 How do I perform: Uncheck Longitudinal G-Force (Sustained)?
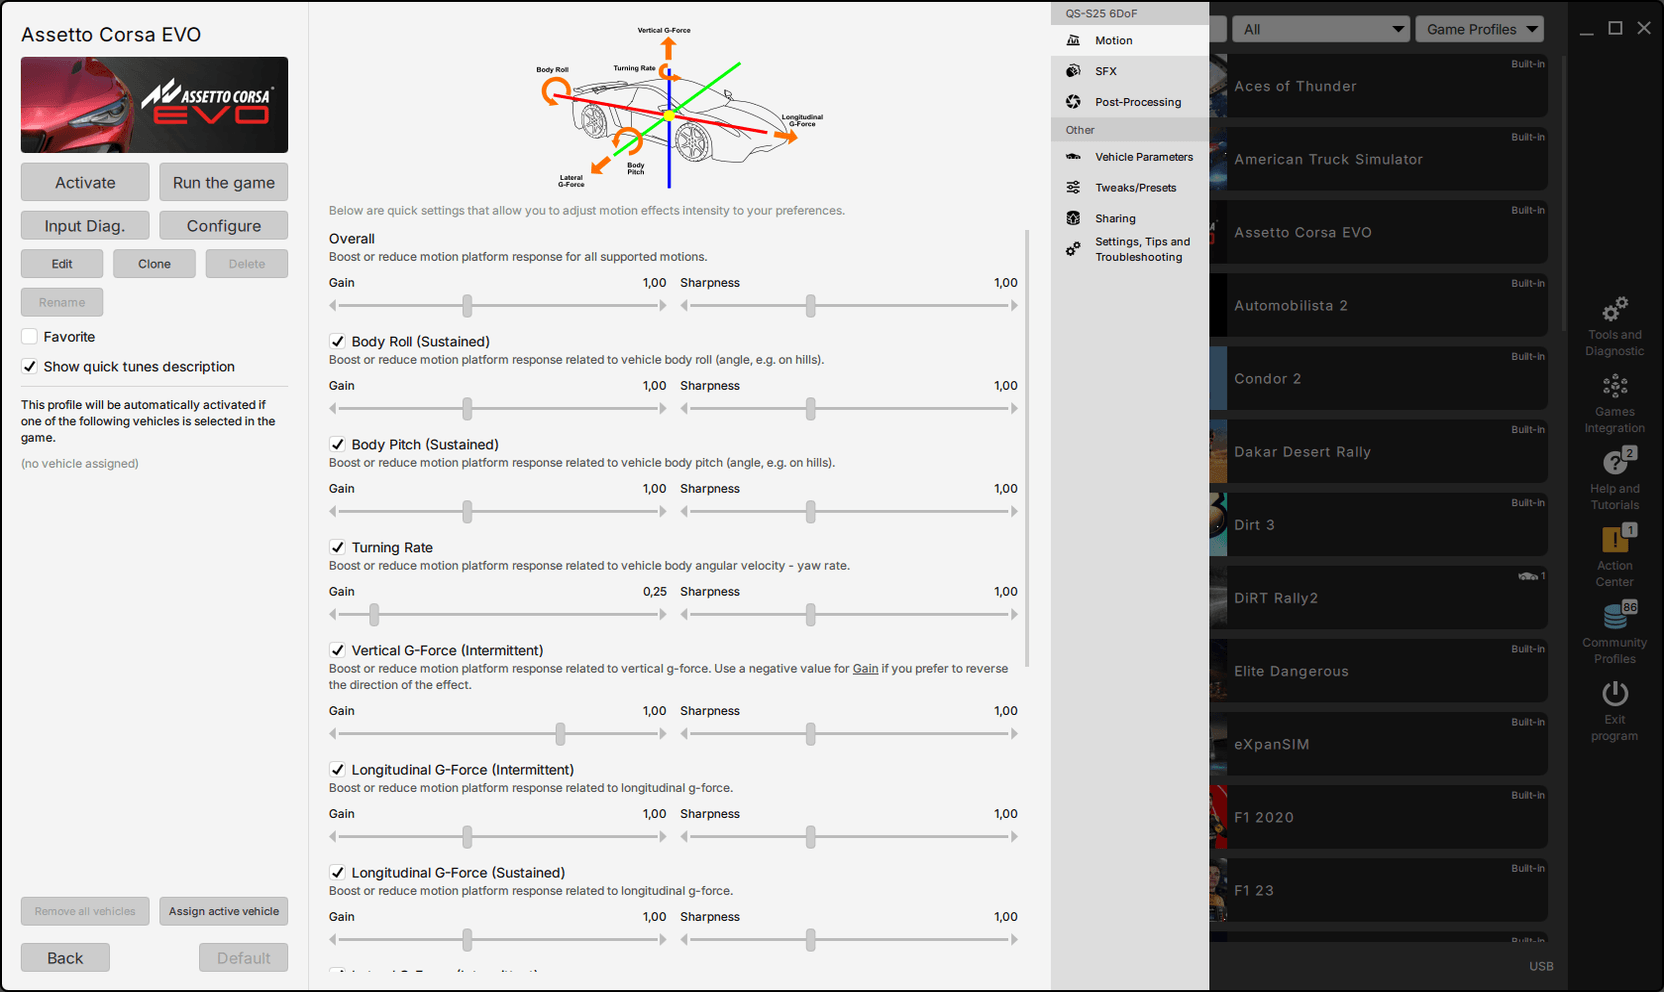pos(337,873)
